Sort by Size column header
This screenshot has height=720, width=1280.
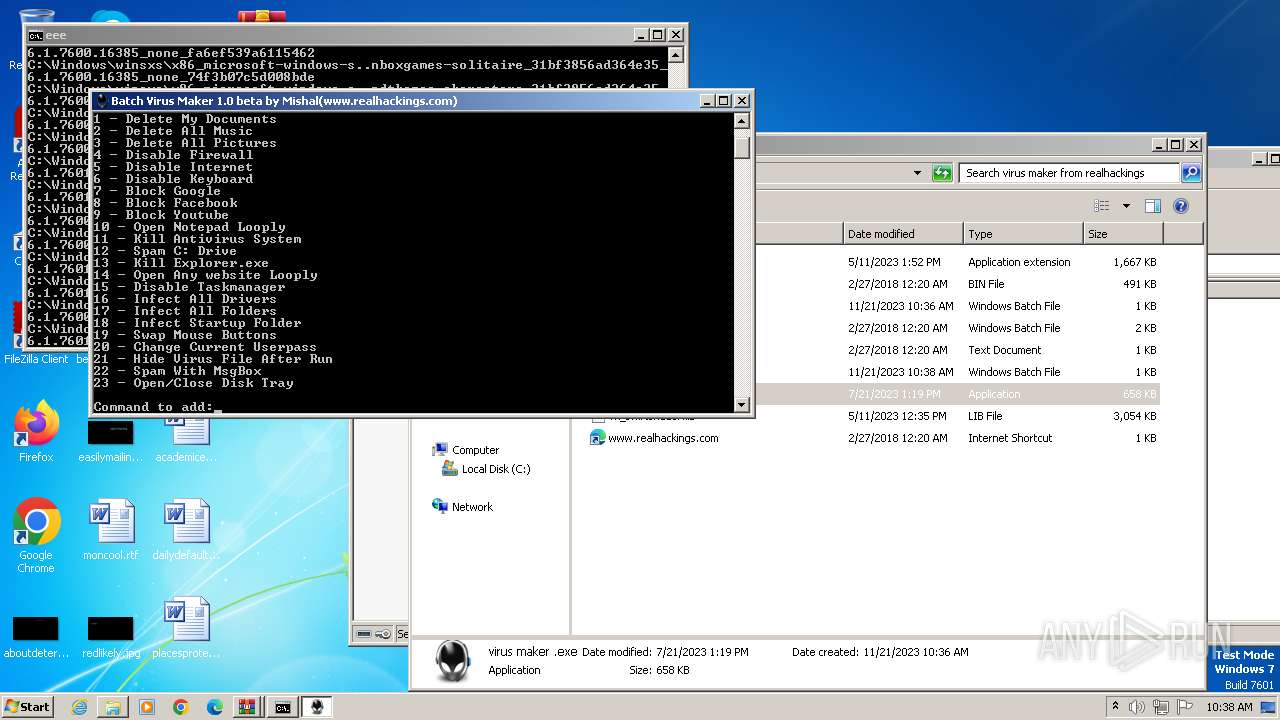pos(1123,234)
